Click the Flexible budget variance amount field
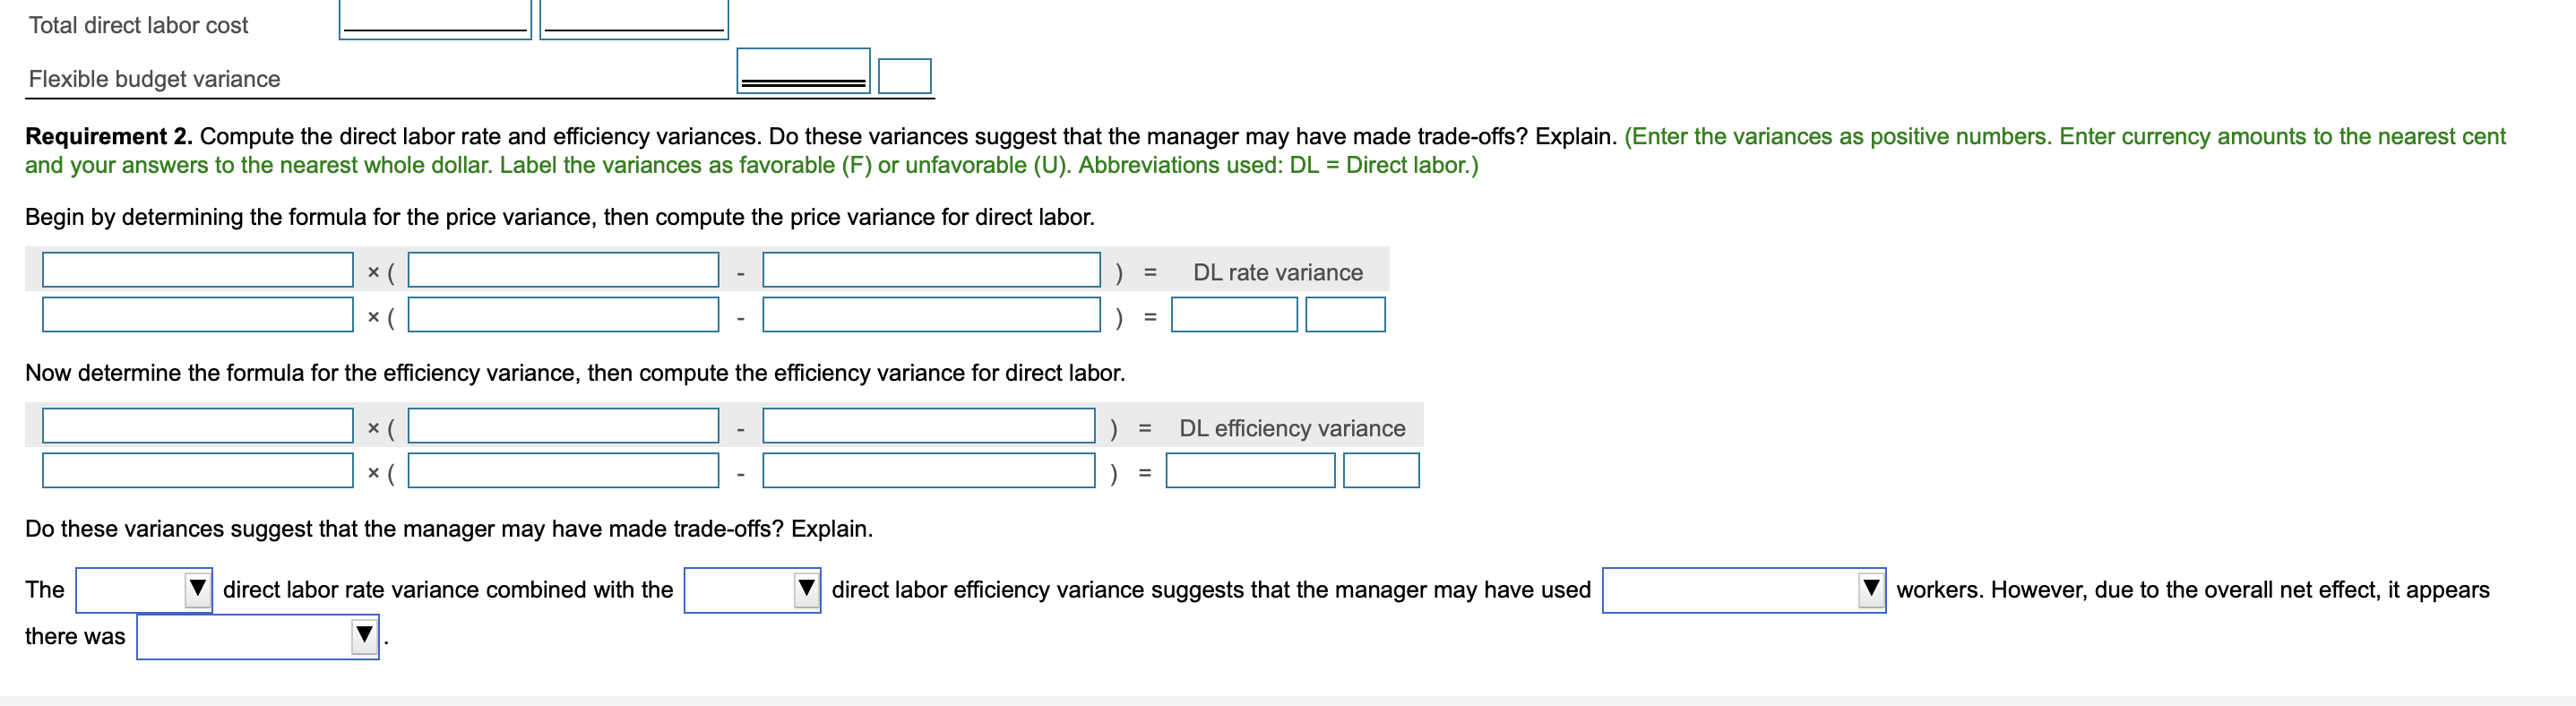 coord(803,70)
